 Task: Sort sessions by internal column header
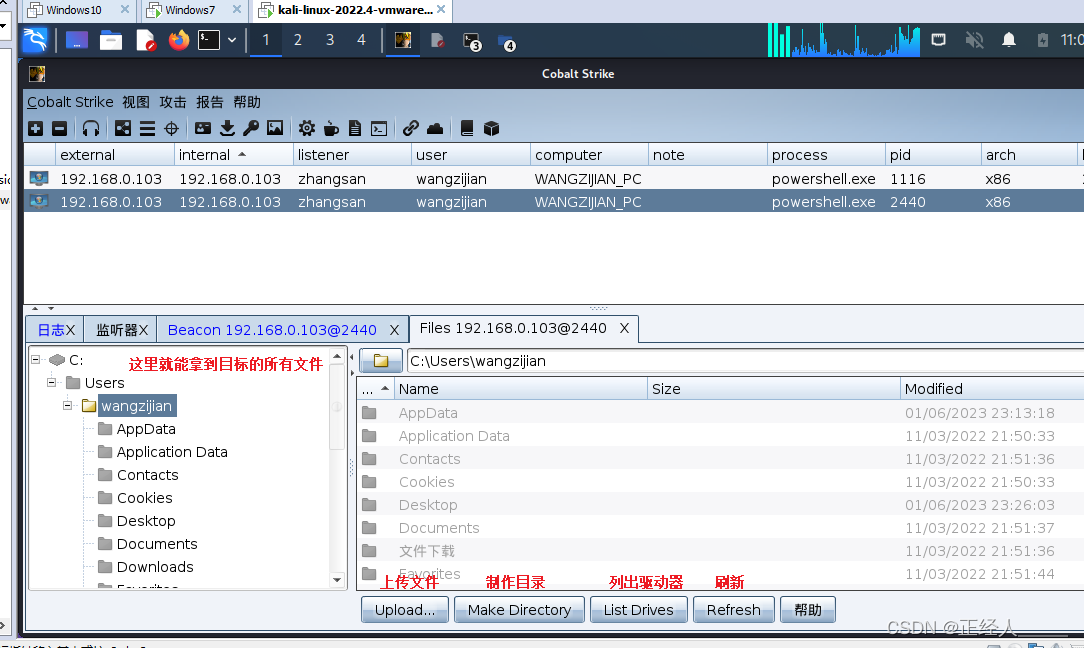click(233, 155)
